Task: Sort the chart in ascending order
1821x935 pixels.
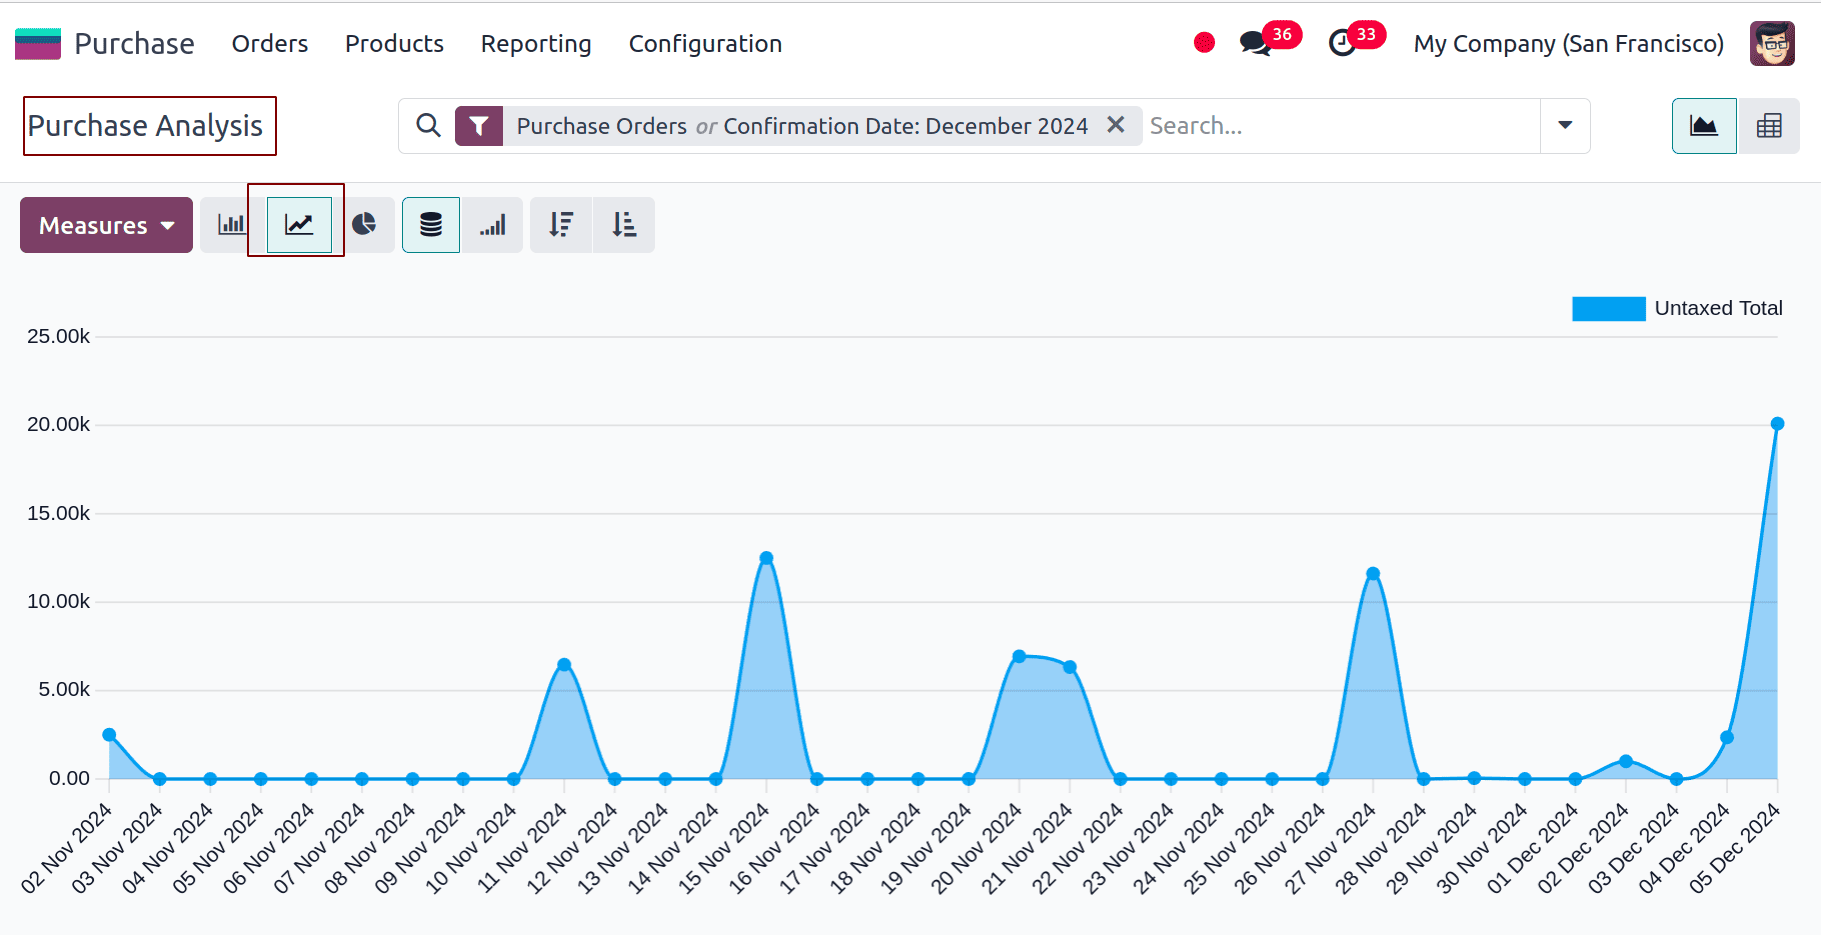Action: coord(624,225)
